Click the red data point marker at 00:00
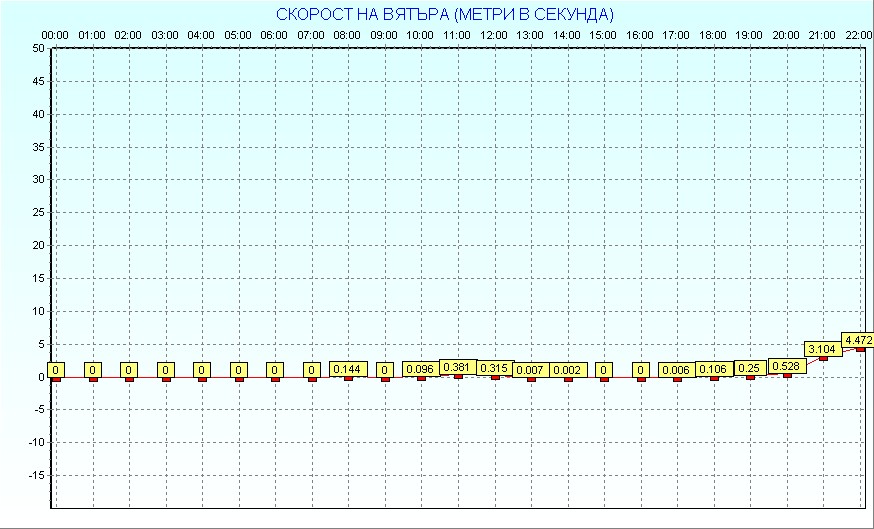The image size is (874, 529). coord(56,379)
